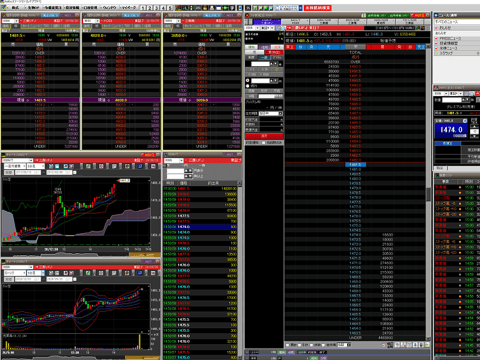Expand the symbol code dropdown in time-and-sales panel

coord(174,160)
